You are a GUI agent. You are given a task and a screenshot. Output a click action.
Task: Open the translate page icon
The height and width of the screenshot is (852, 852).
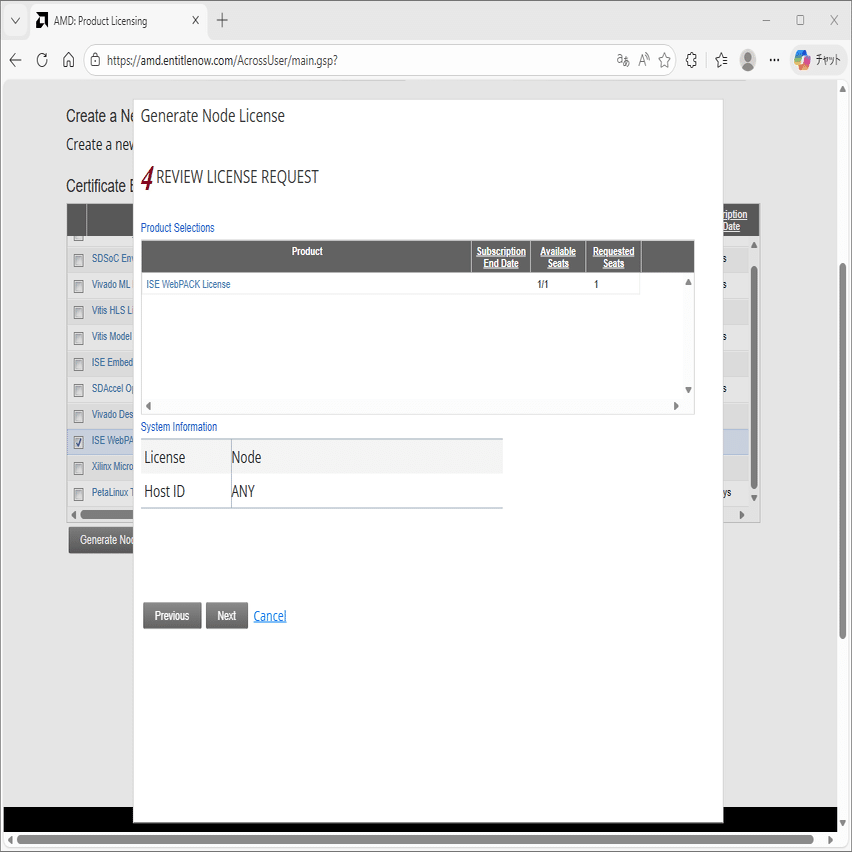tap(623, 60)
